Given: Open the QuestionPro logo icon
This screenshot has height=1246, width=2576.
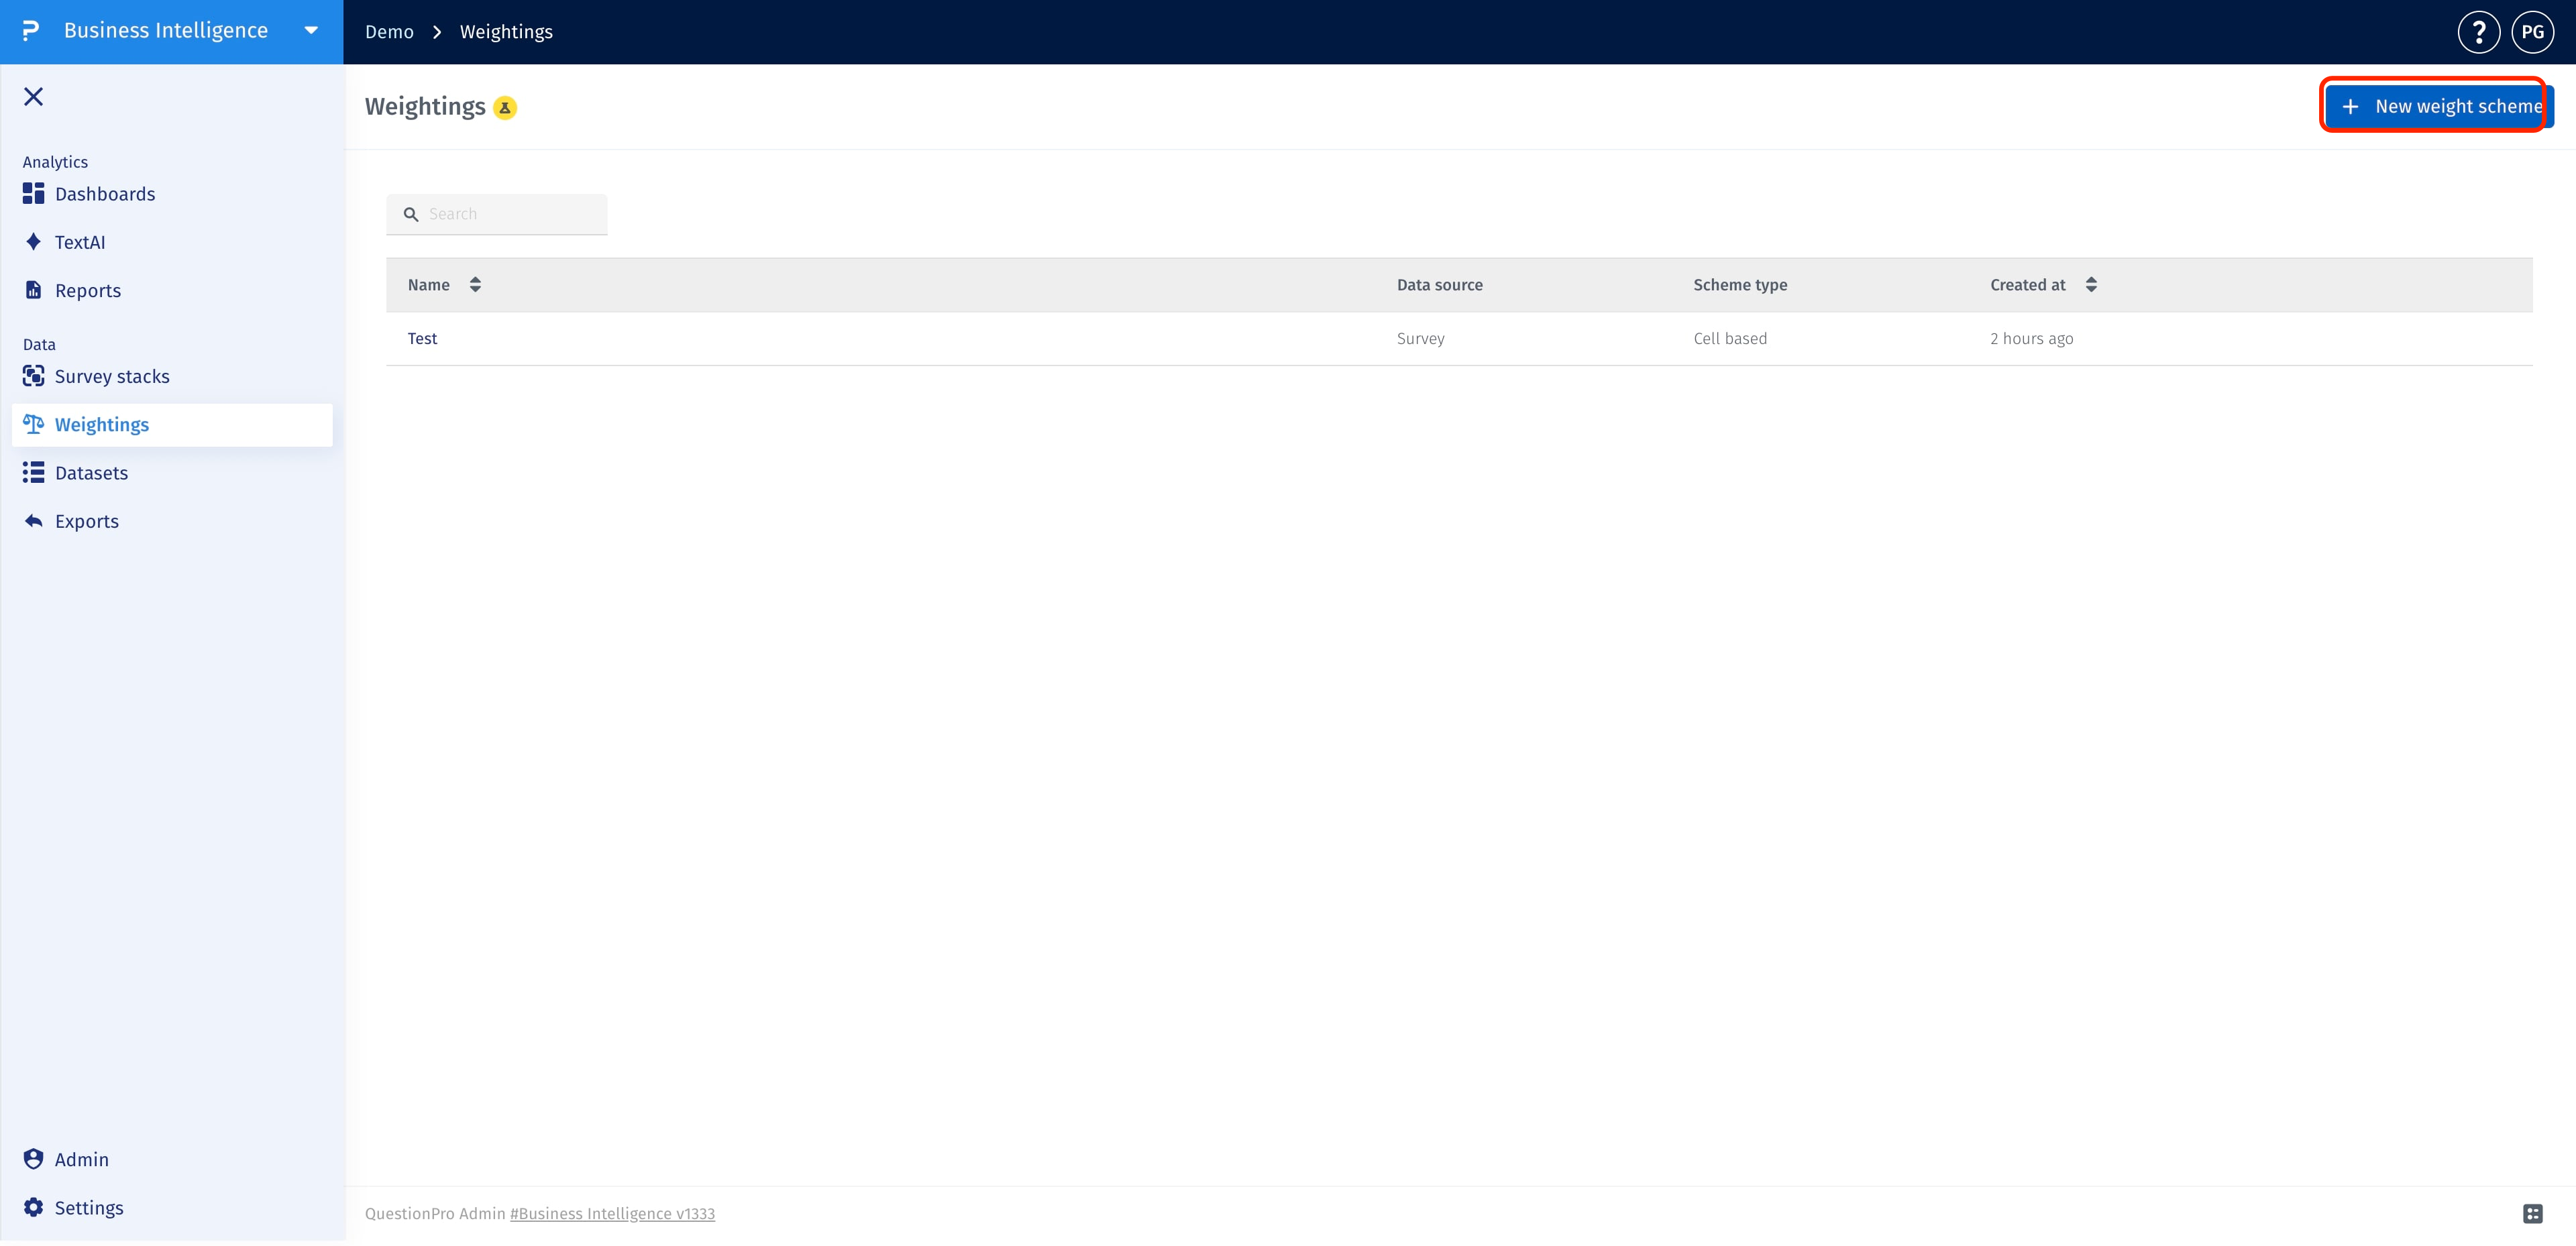Looking at the screenshot, I should tap(31, 31).
